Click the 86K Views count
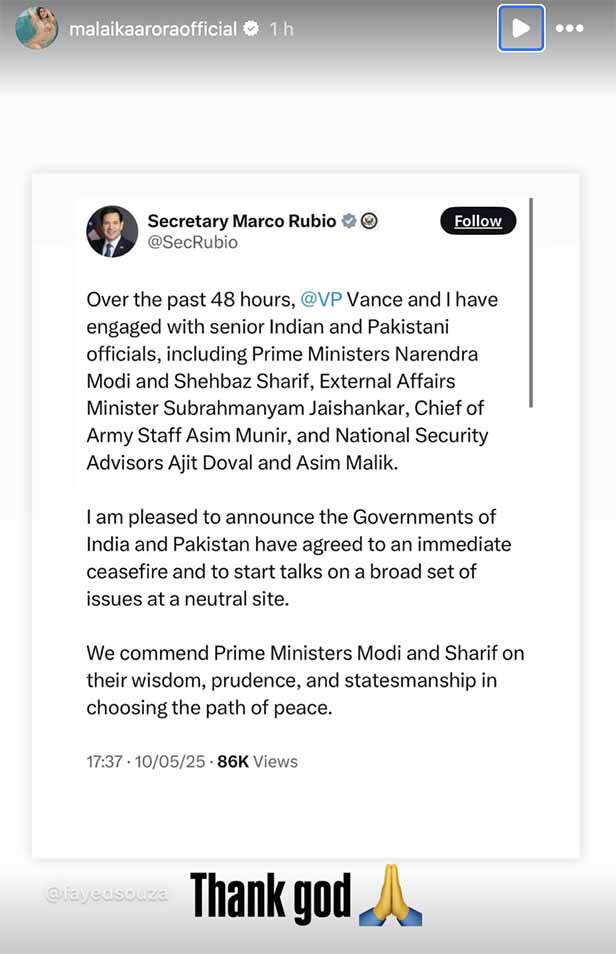616x954 pixels. click(x=257, y=761)
